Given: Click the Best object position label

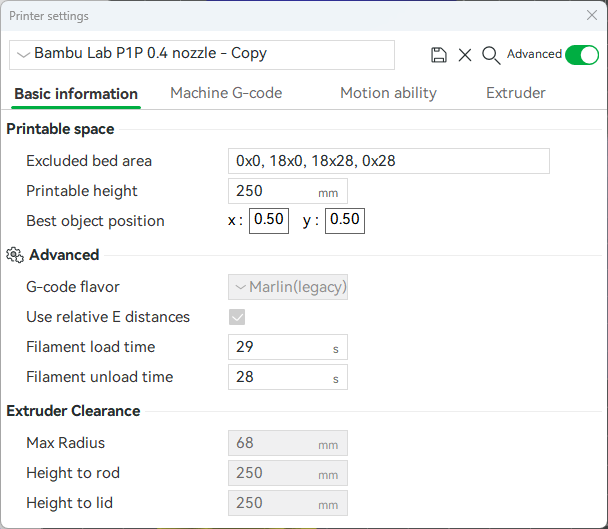Looking at the screenshot, I should coord(95,221).
